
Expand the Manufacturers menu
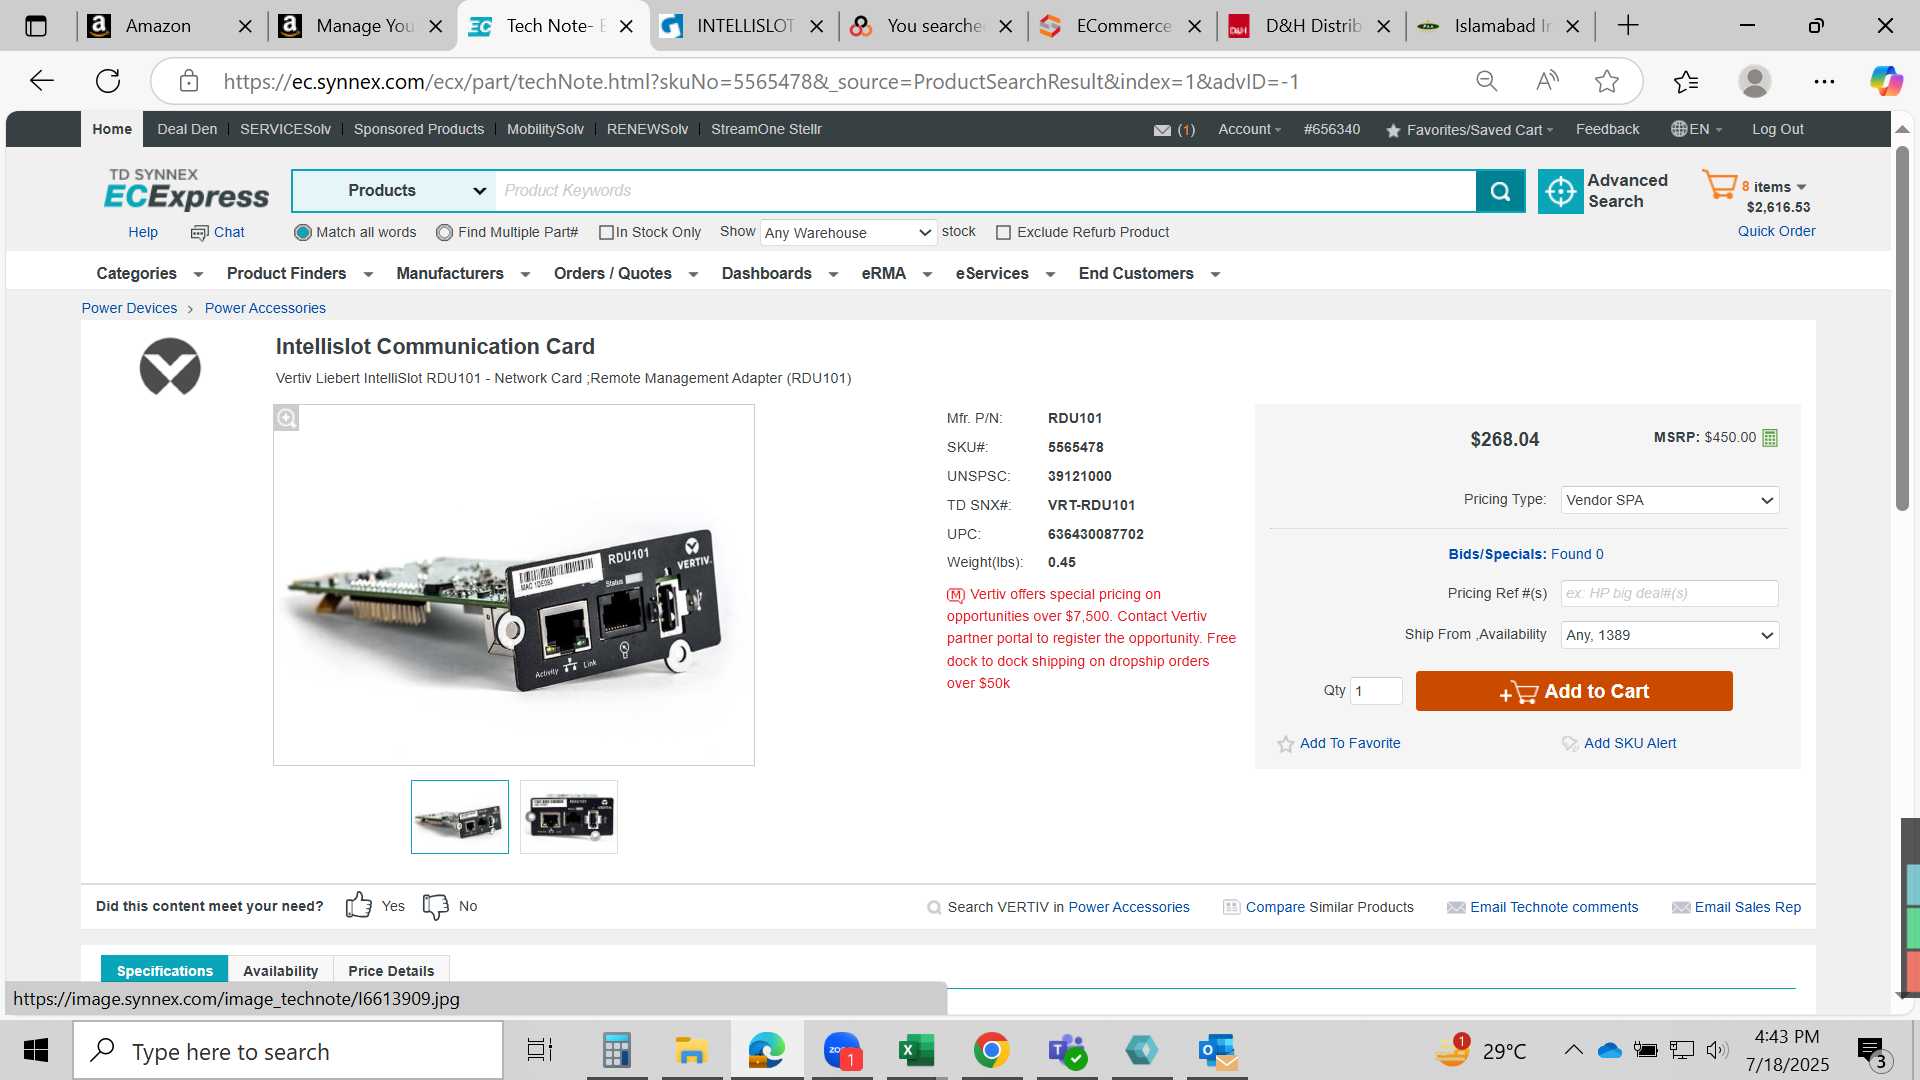462,274
